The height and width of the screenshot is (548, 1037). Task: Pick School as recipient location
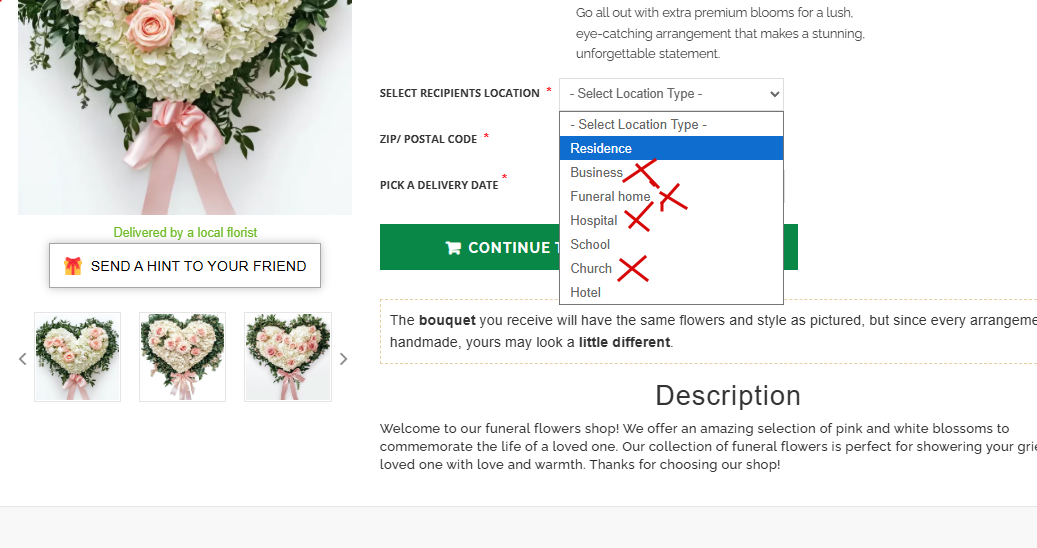(x=671, y=245)
